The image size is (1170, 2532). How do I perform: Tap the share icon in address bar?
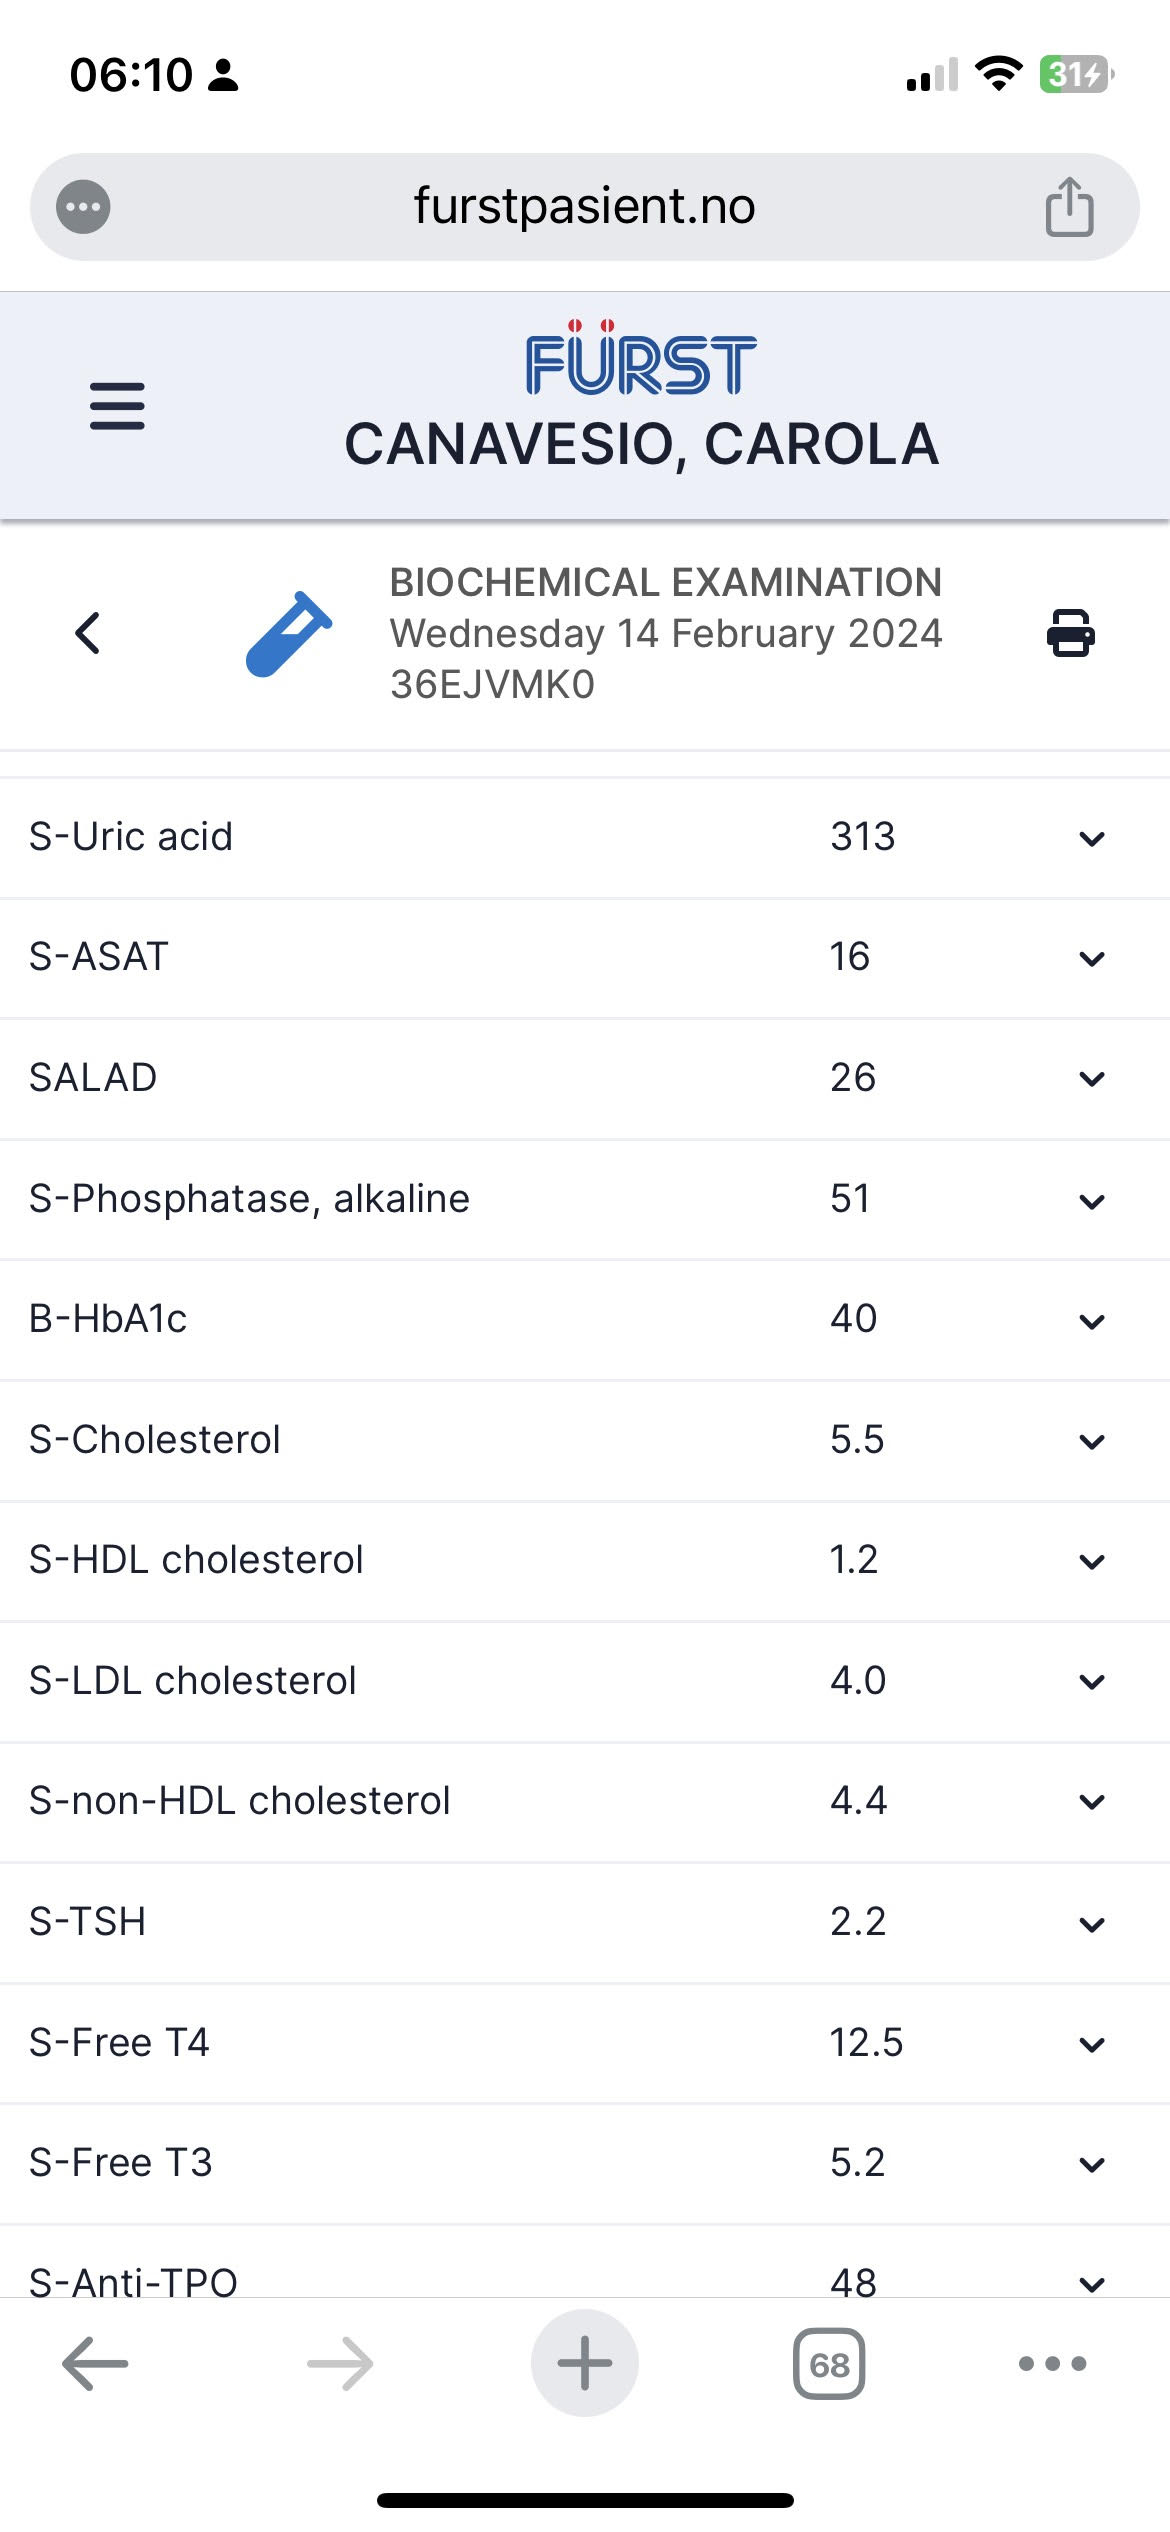(1069, 207)
